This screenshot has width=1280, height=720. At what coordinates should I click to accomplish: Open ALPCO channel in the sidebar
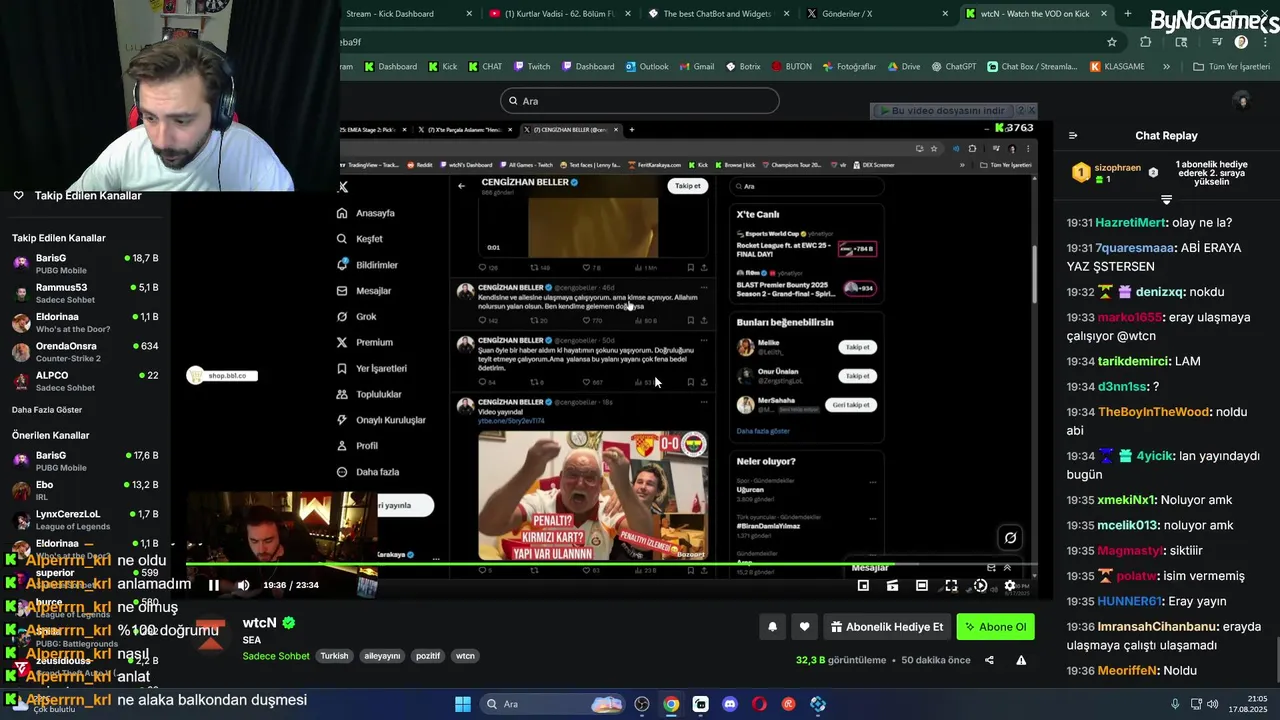[85, 381]
